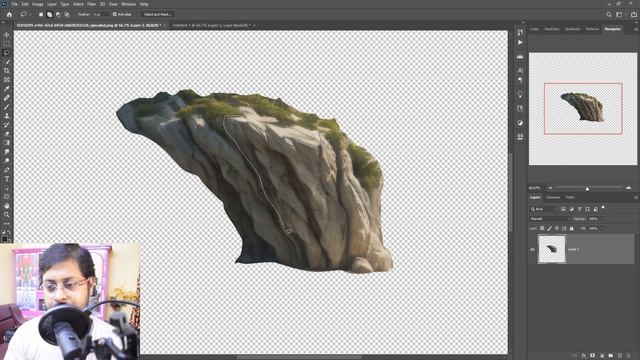Open the layer filter Kind dropdown
Viewport: 640px width, 360px height.
pyautogui.click(x=543, y=209)
